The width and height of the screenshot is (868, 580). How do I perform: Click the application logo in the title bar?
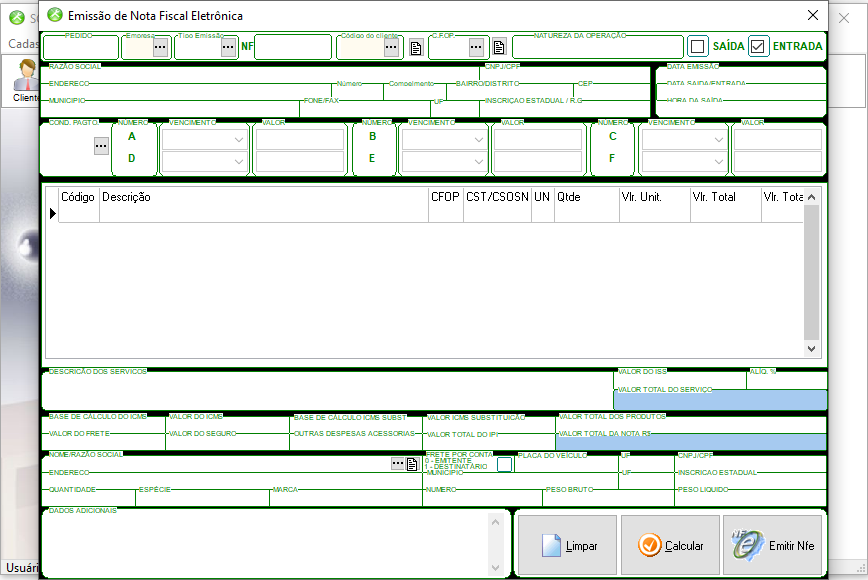point(55,15)
